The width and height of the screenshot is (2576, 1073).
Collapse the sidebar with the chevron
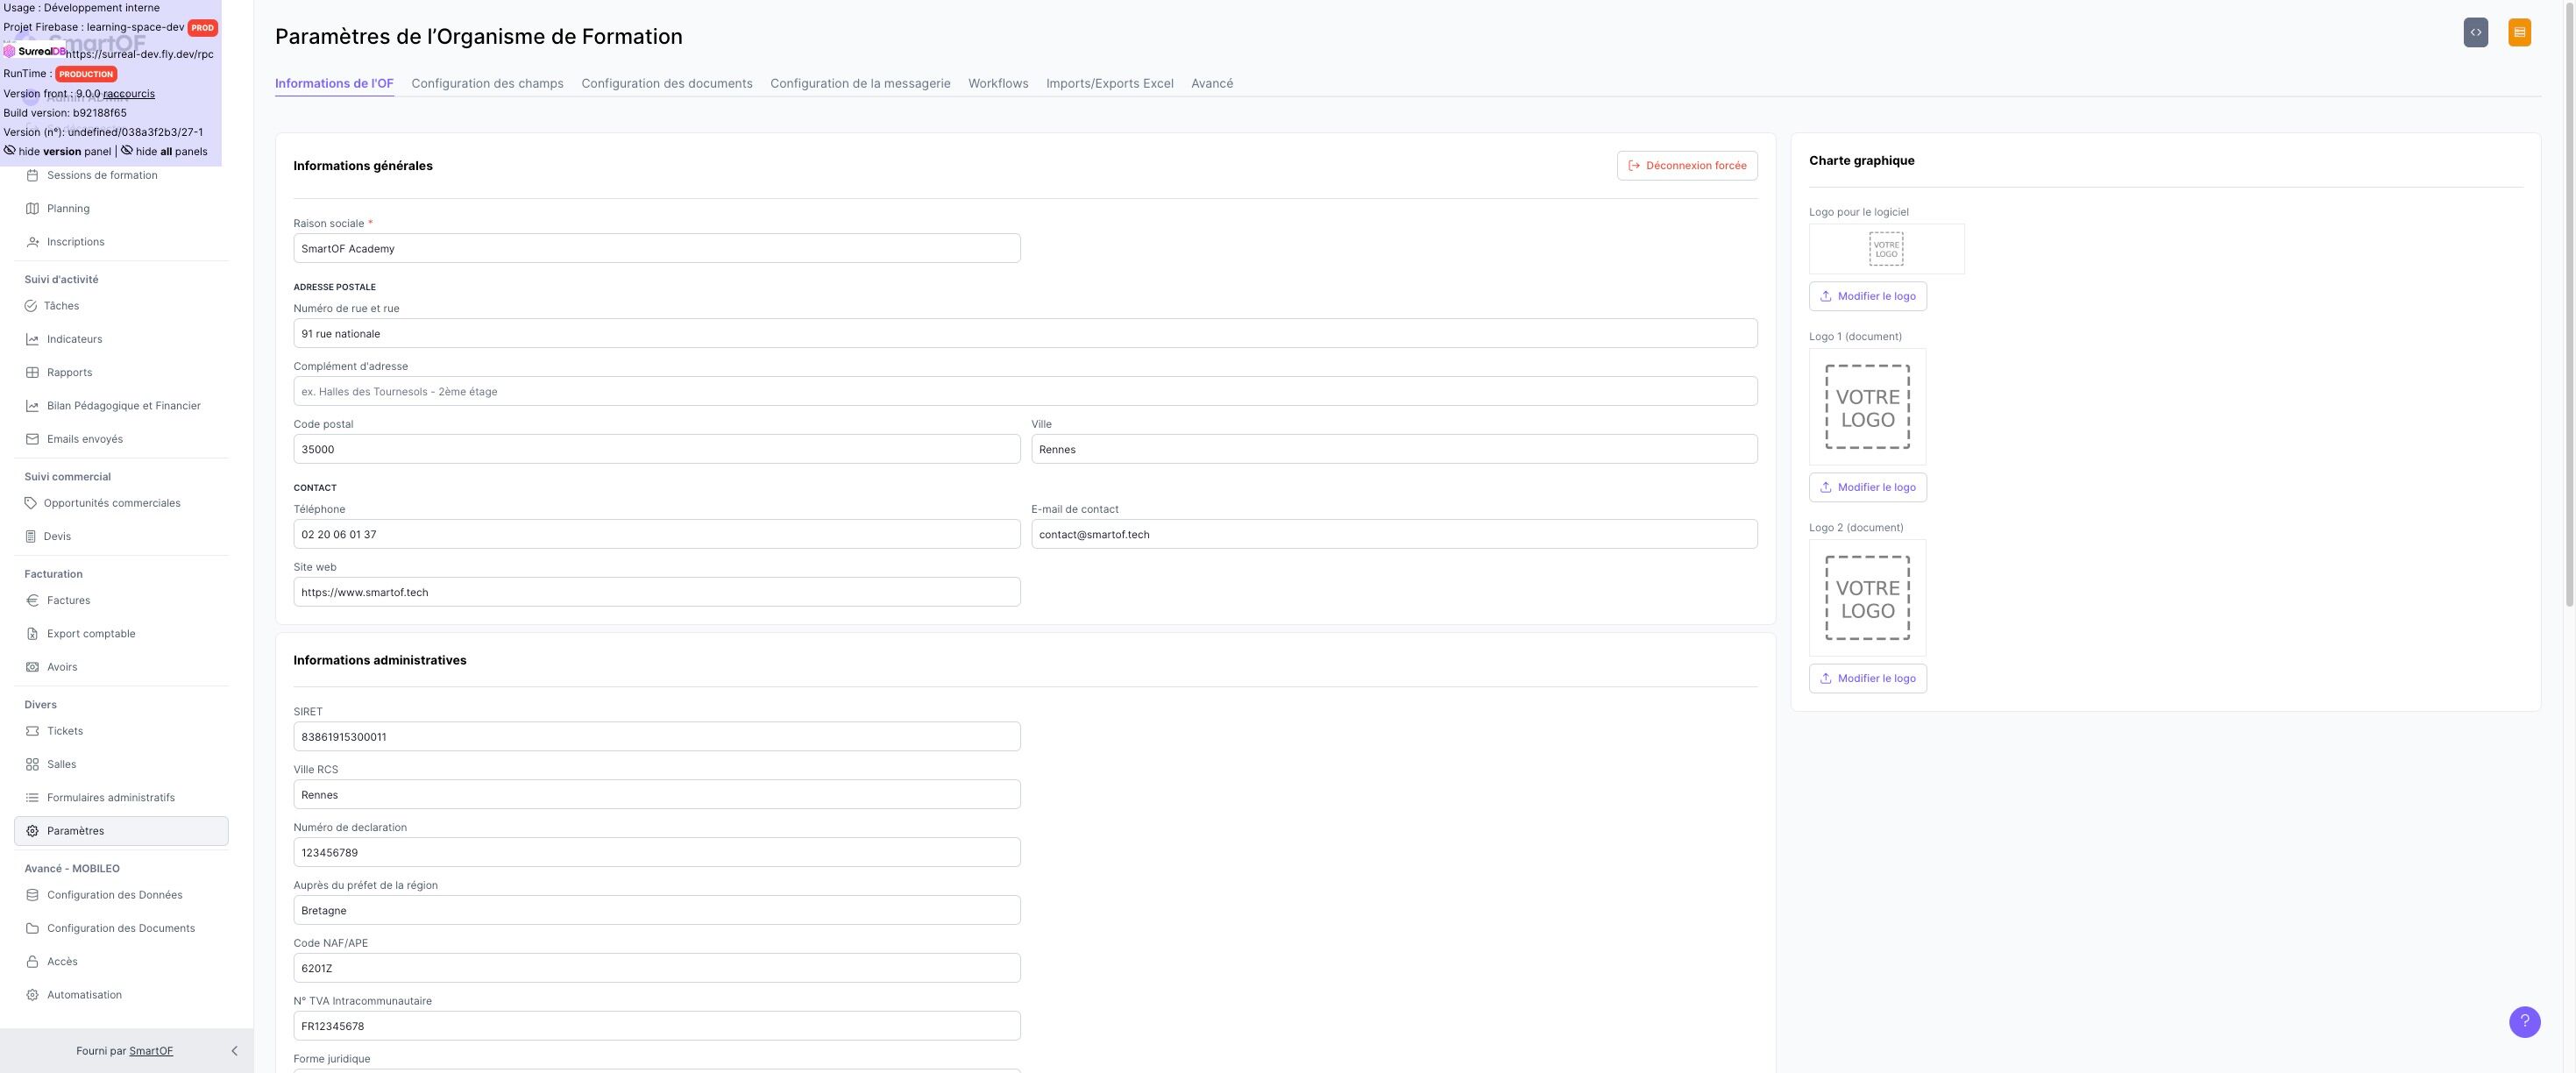point(234,1050)
